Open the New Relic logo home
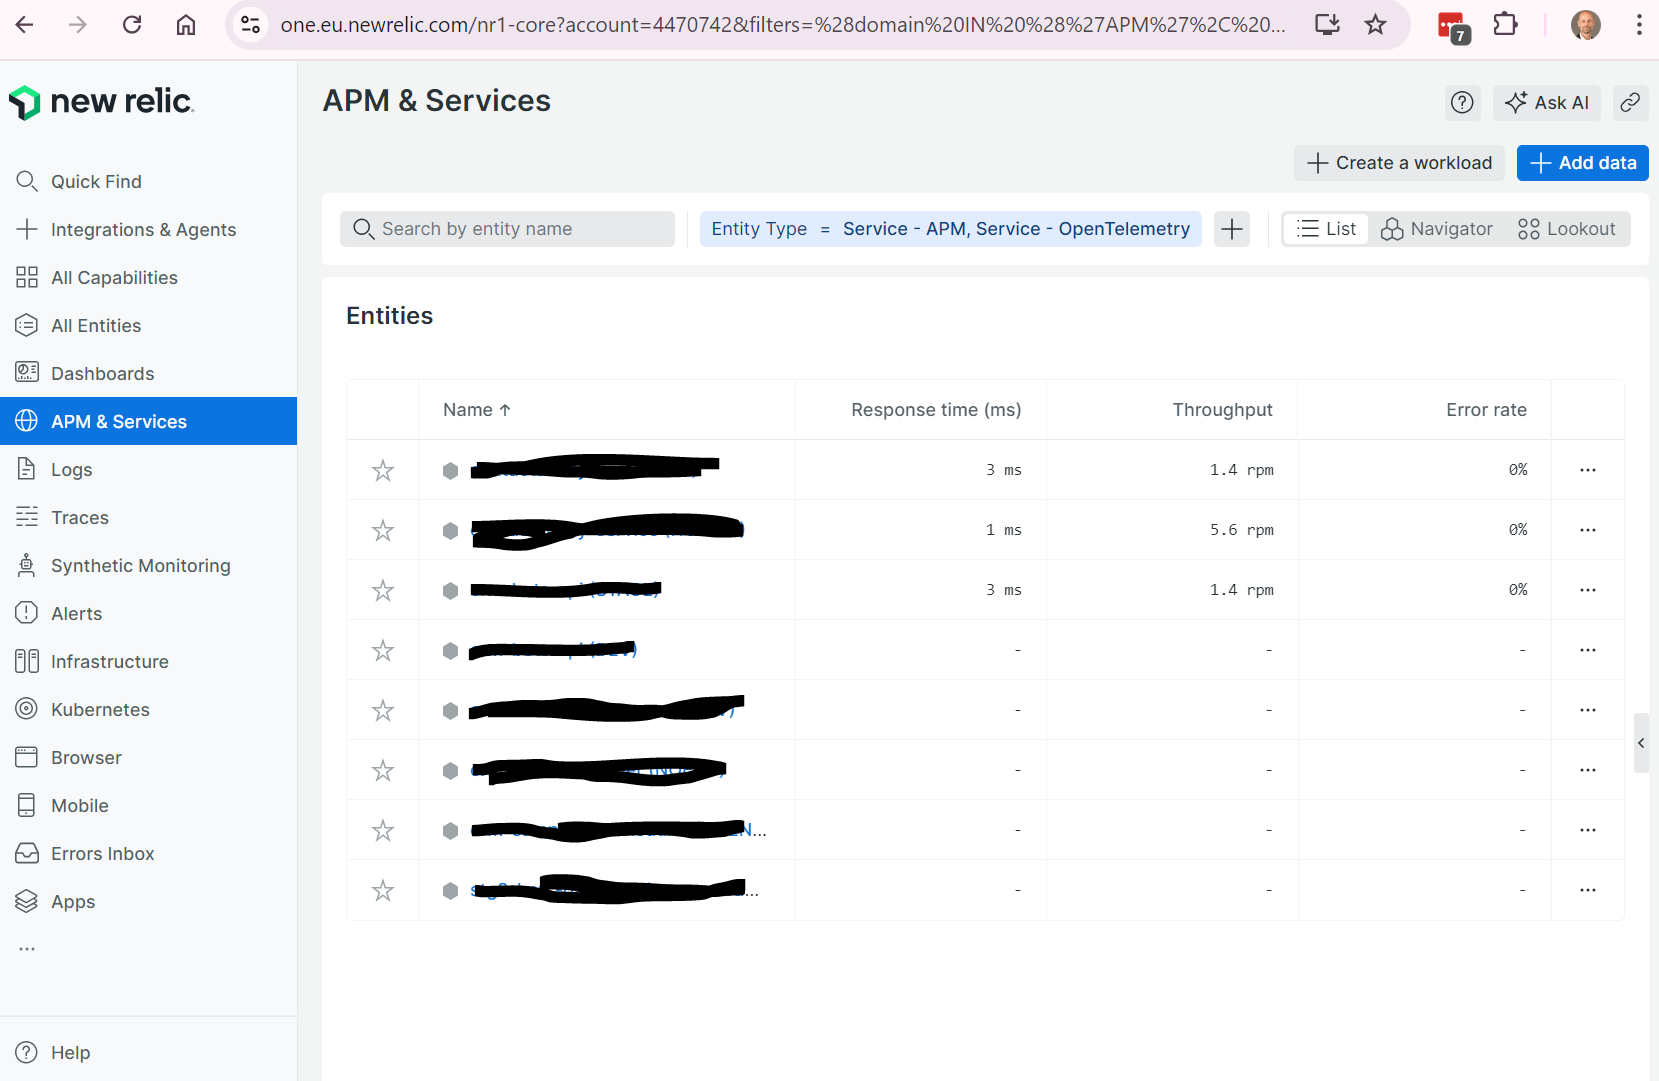The height and width of the screenshot is (1081, 1659). 101,102
